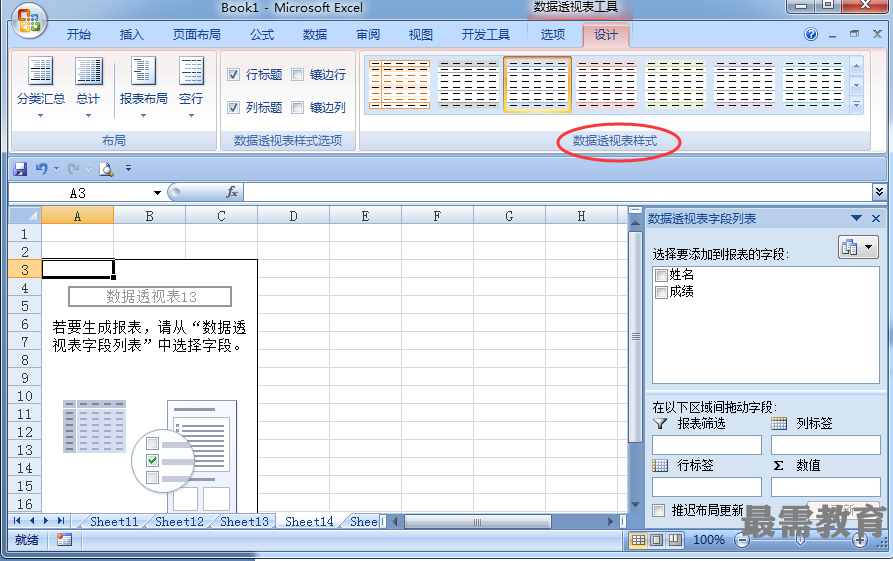
Task: Expand the PivotTable styles gallery More button
Action: coord(857,105)
